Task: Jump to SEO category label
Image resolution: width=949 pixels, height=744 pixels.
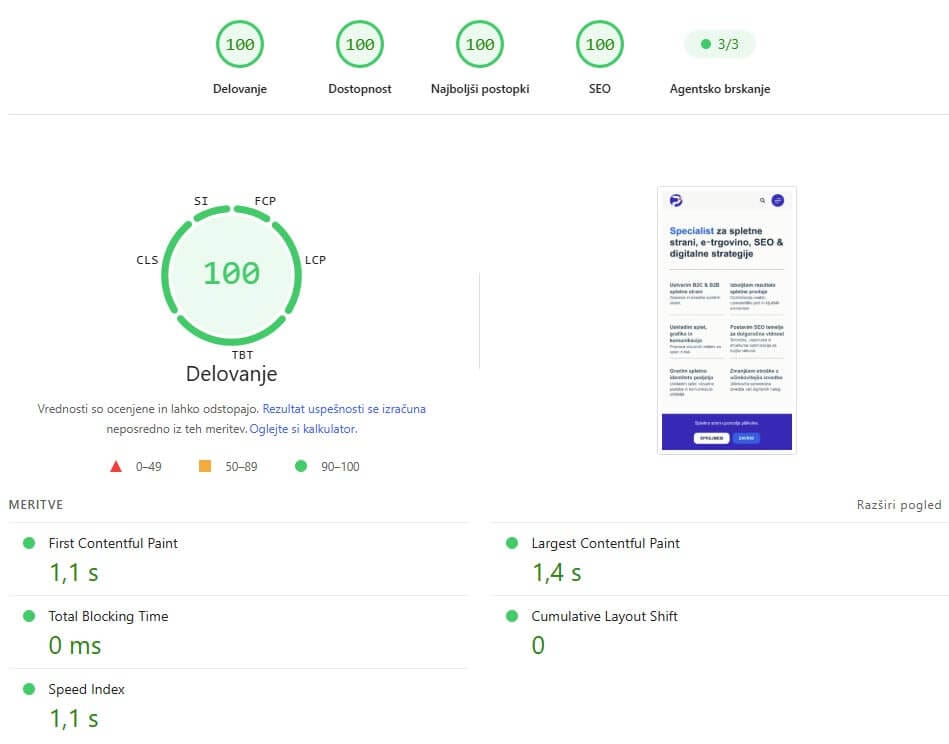Action: 599,89
